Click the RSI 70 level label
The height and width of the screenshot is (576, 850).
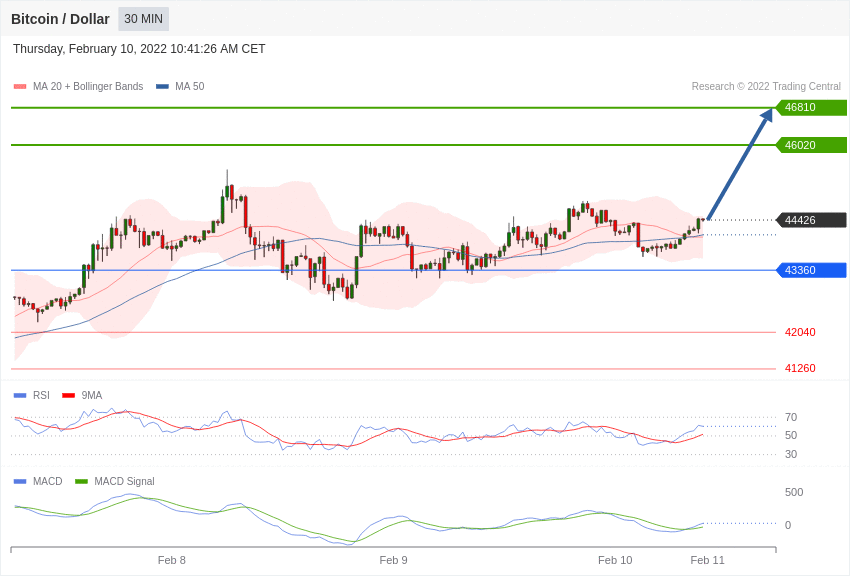click(791, 417)
